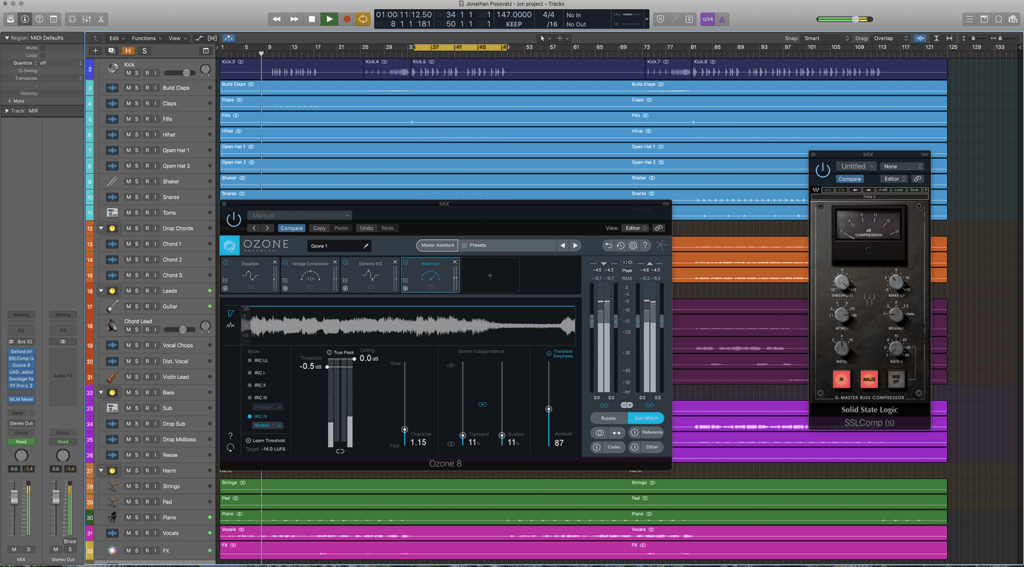Open the Note Pad icon in the control bar
The width and height of the screenshot is (1024, 567).
pyautogui.click(x=984, y=19)
